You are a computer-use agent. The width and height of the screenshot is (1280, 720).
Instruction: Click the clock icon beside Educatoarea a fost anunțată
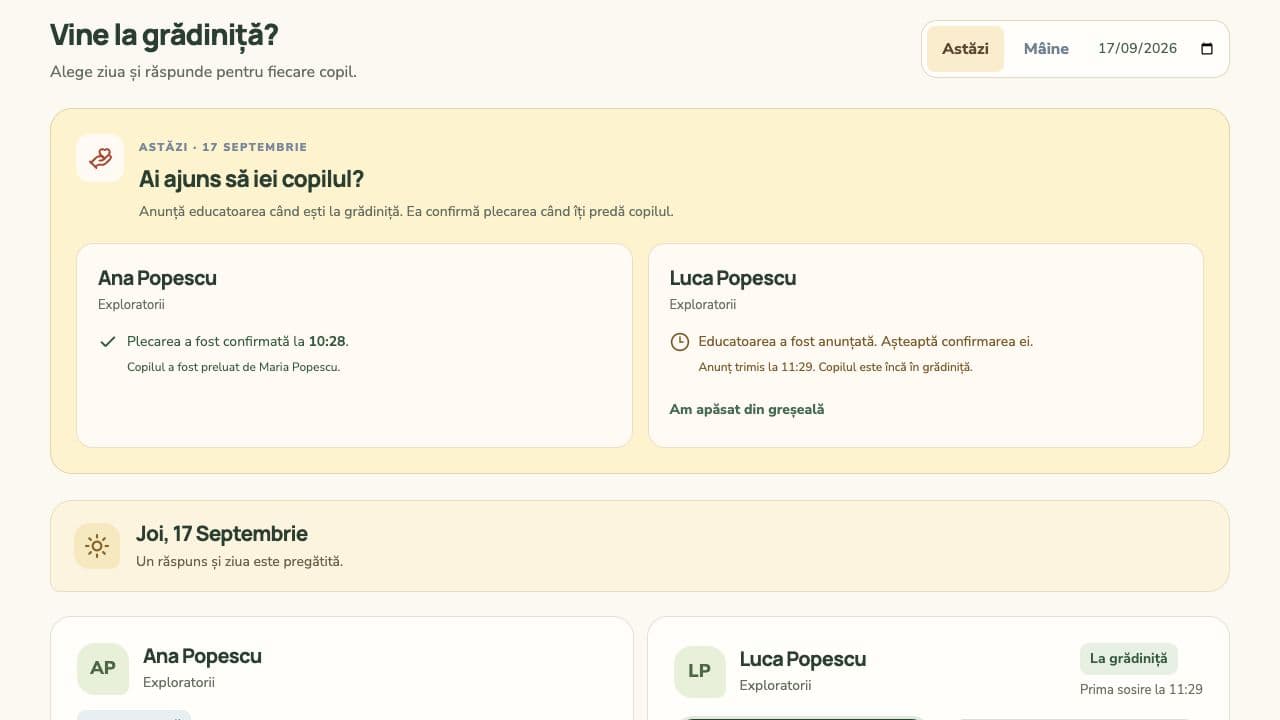coord(679,342)
